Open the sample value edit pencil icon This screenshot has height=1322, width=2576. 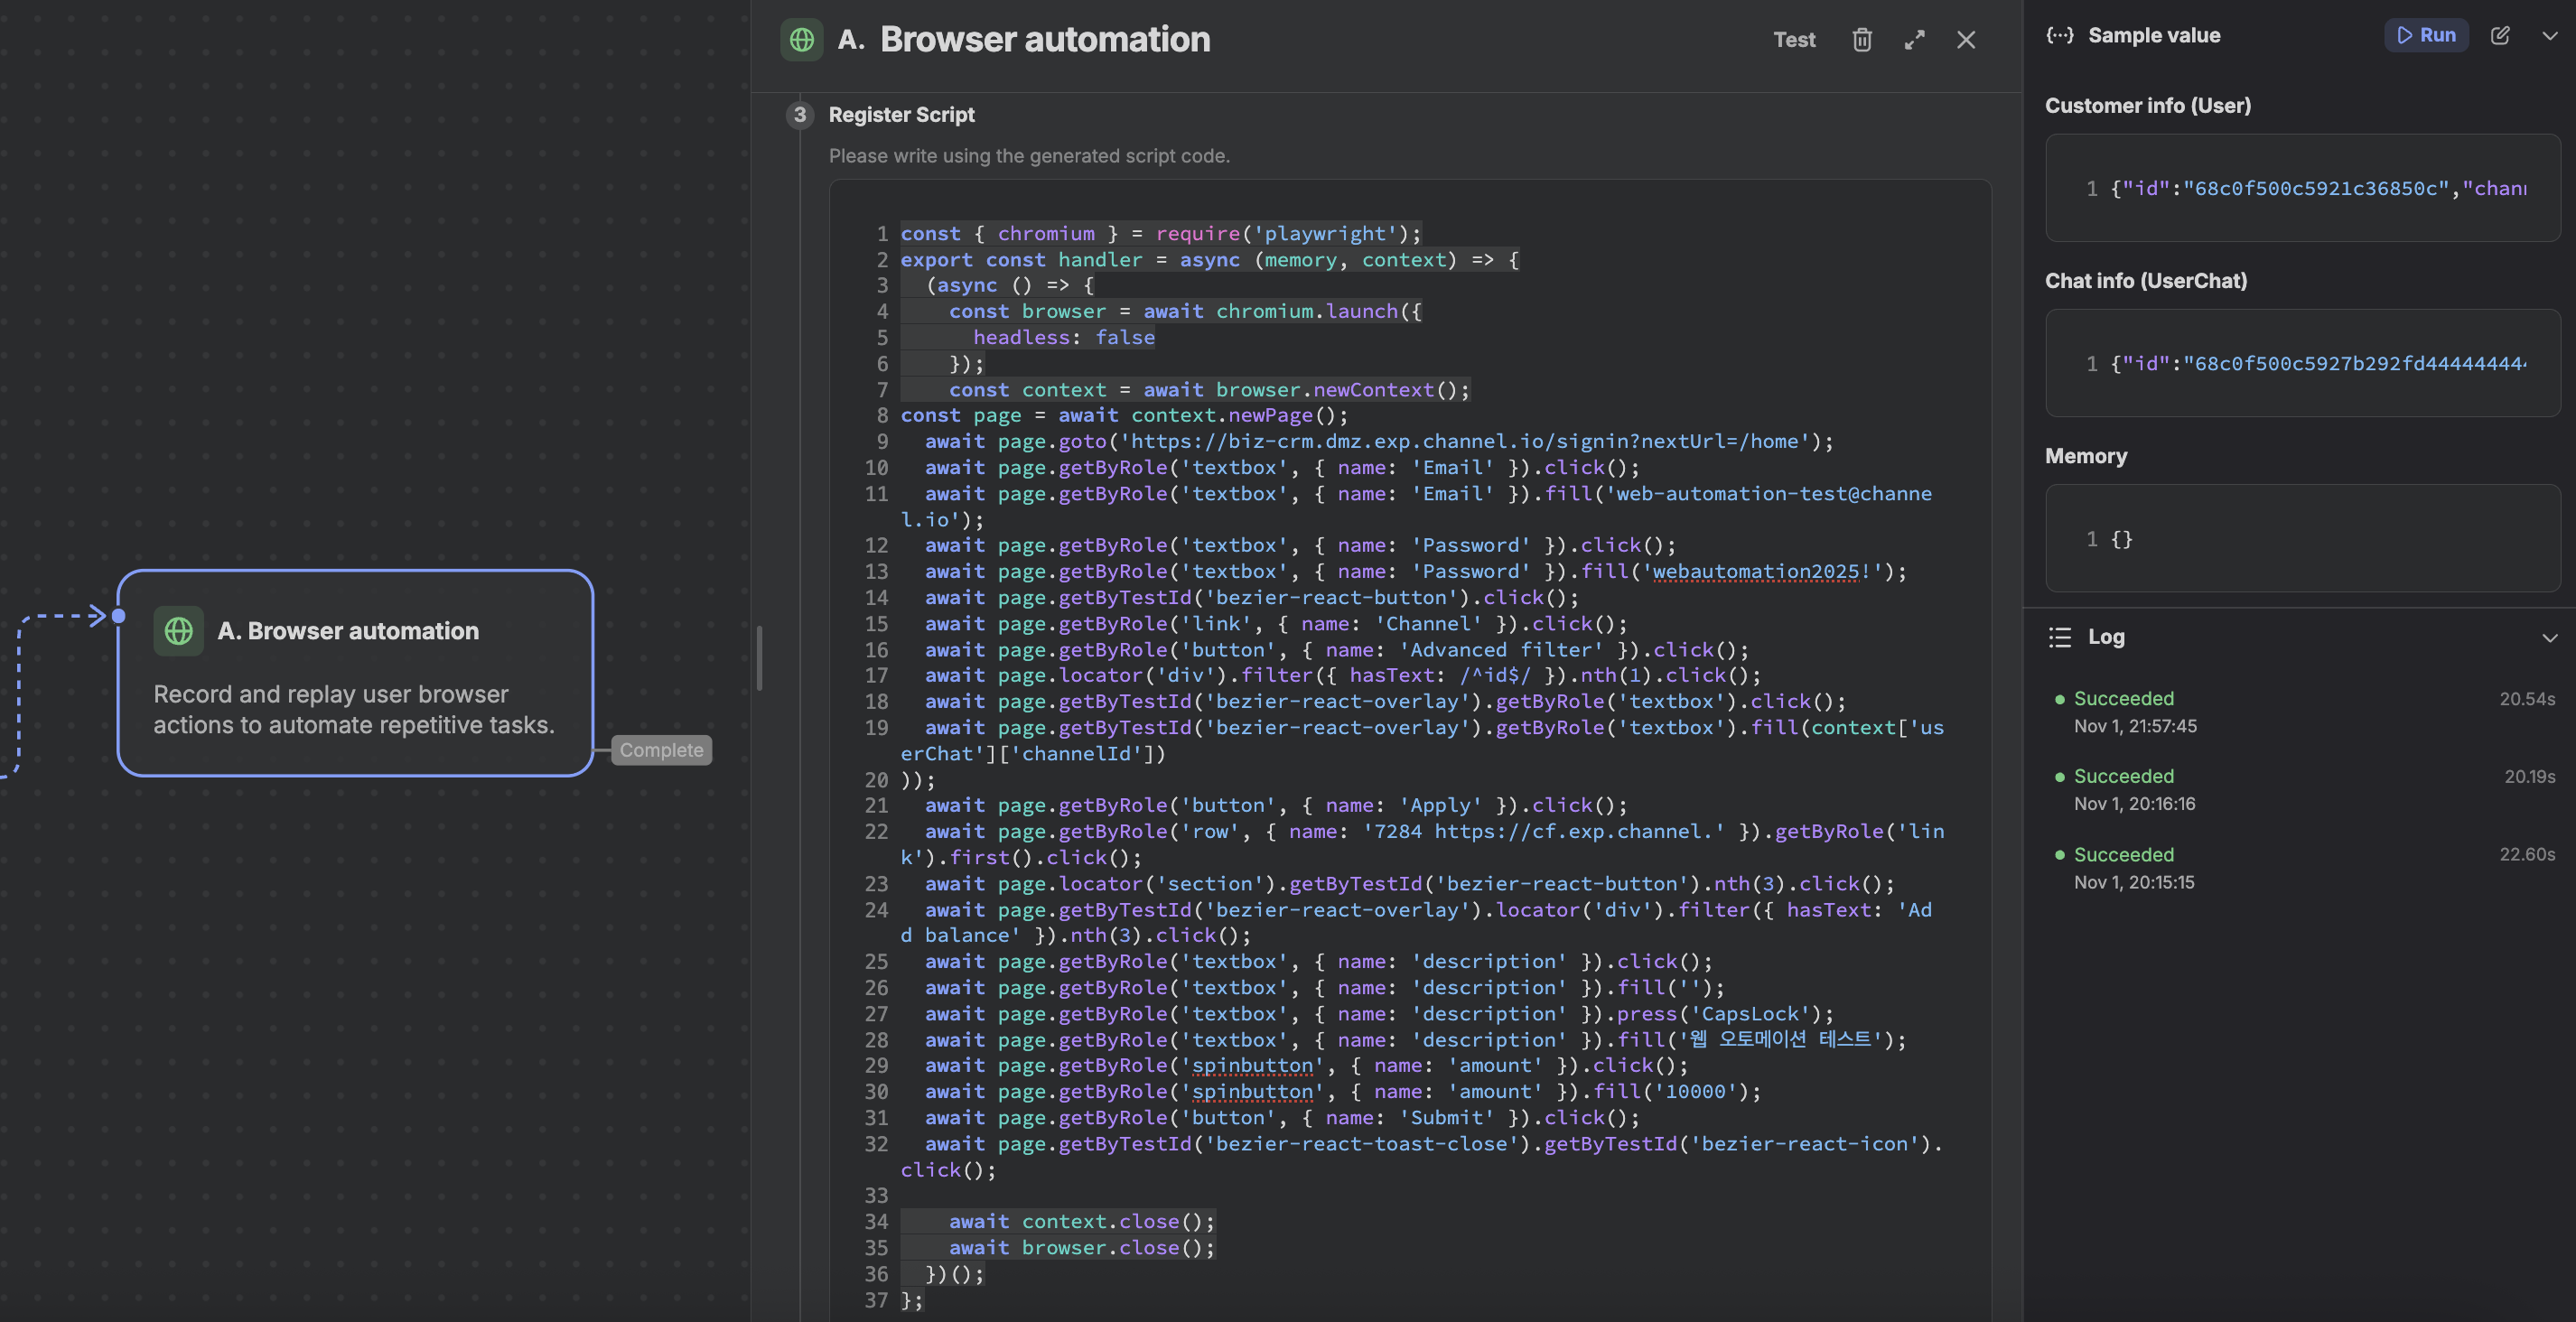click(x=2499, y=36)
